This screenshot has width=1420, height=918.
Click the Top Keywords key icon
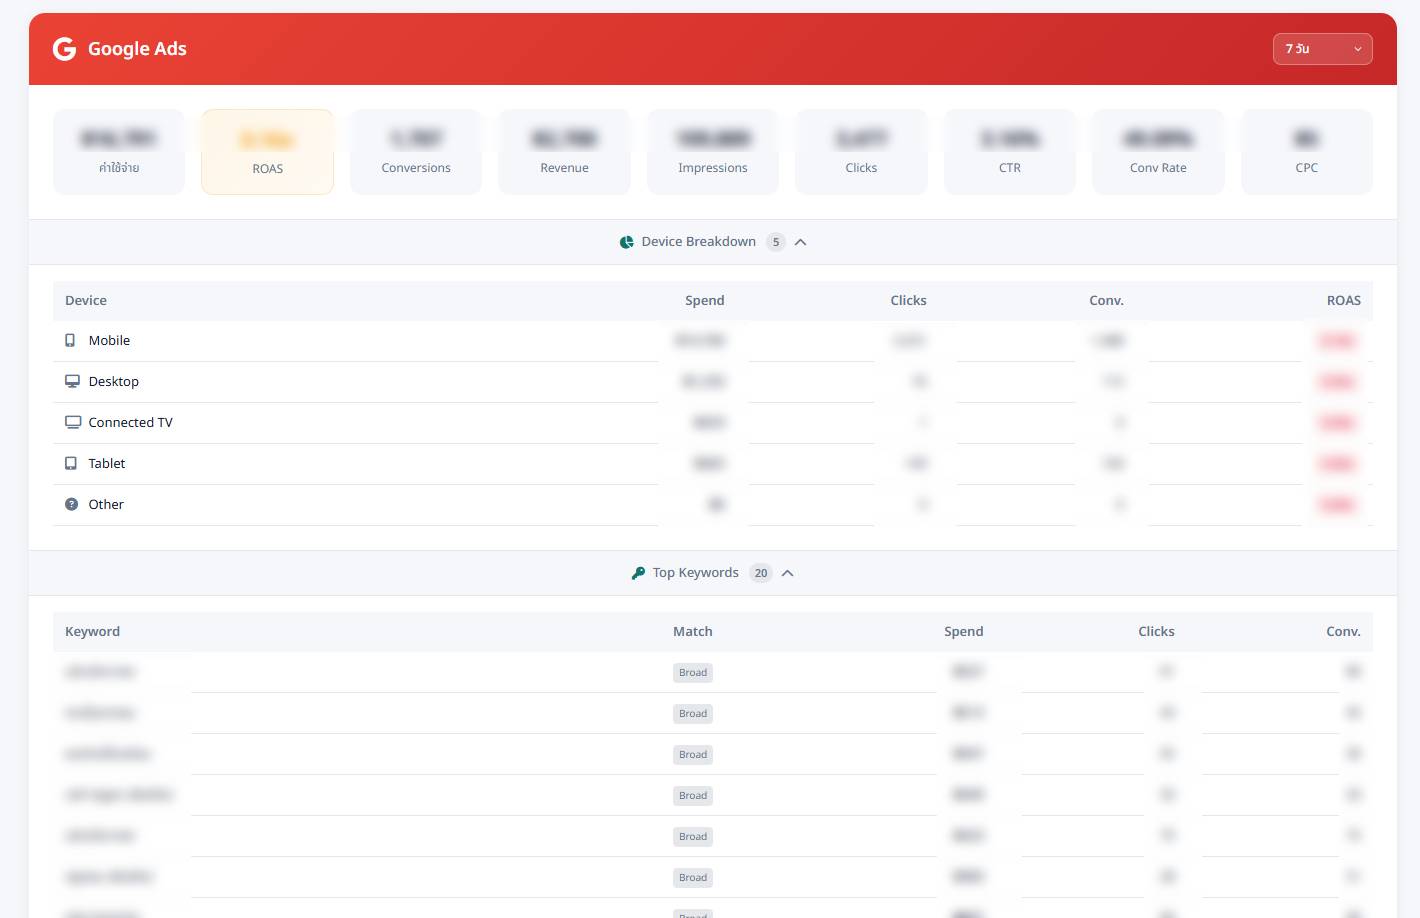pyautogui.click(x=638, y=573)
